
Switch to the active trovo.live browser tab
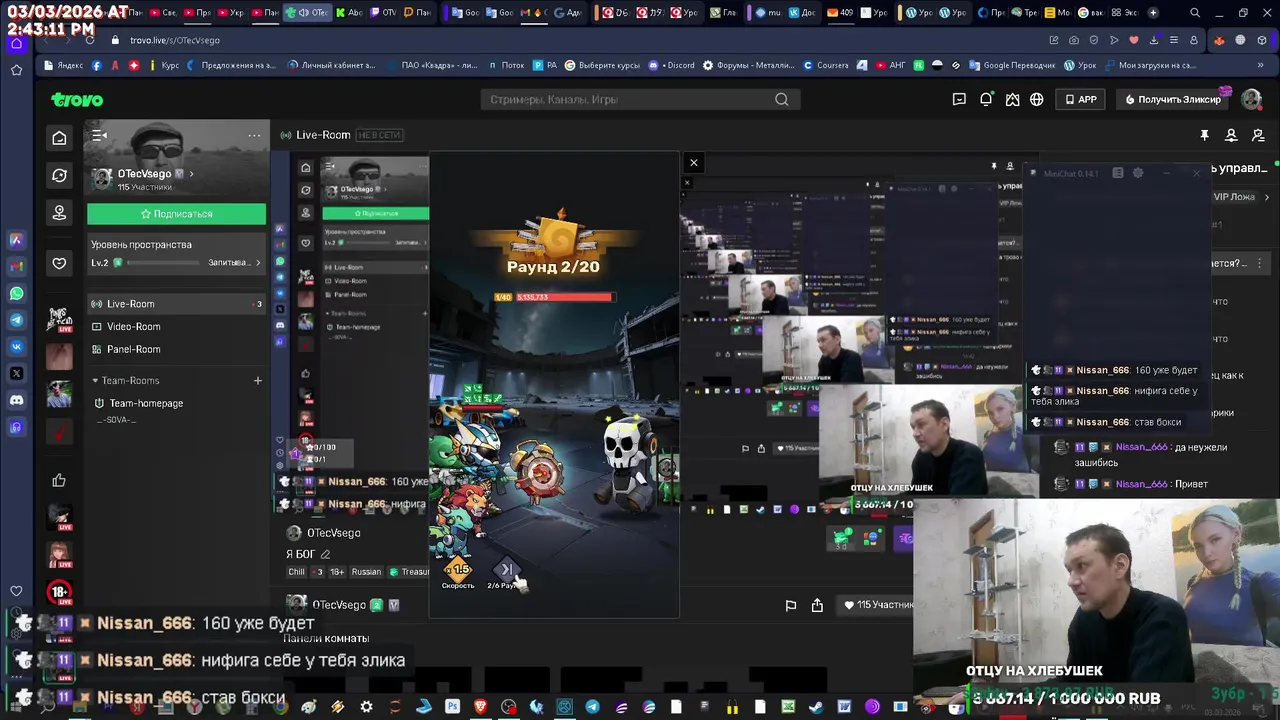tap(307, 13)
